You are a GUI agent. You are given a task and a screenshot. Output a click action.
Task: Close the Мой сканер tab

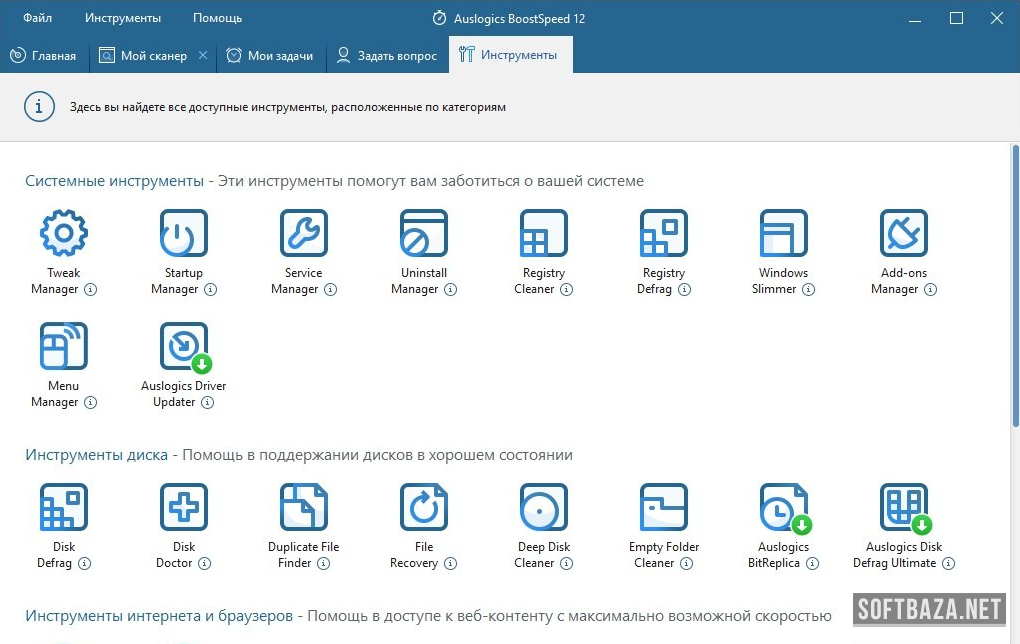tap(203, 56)
